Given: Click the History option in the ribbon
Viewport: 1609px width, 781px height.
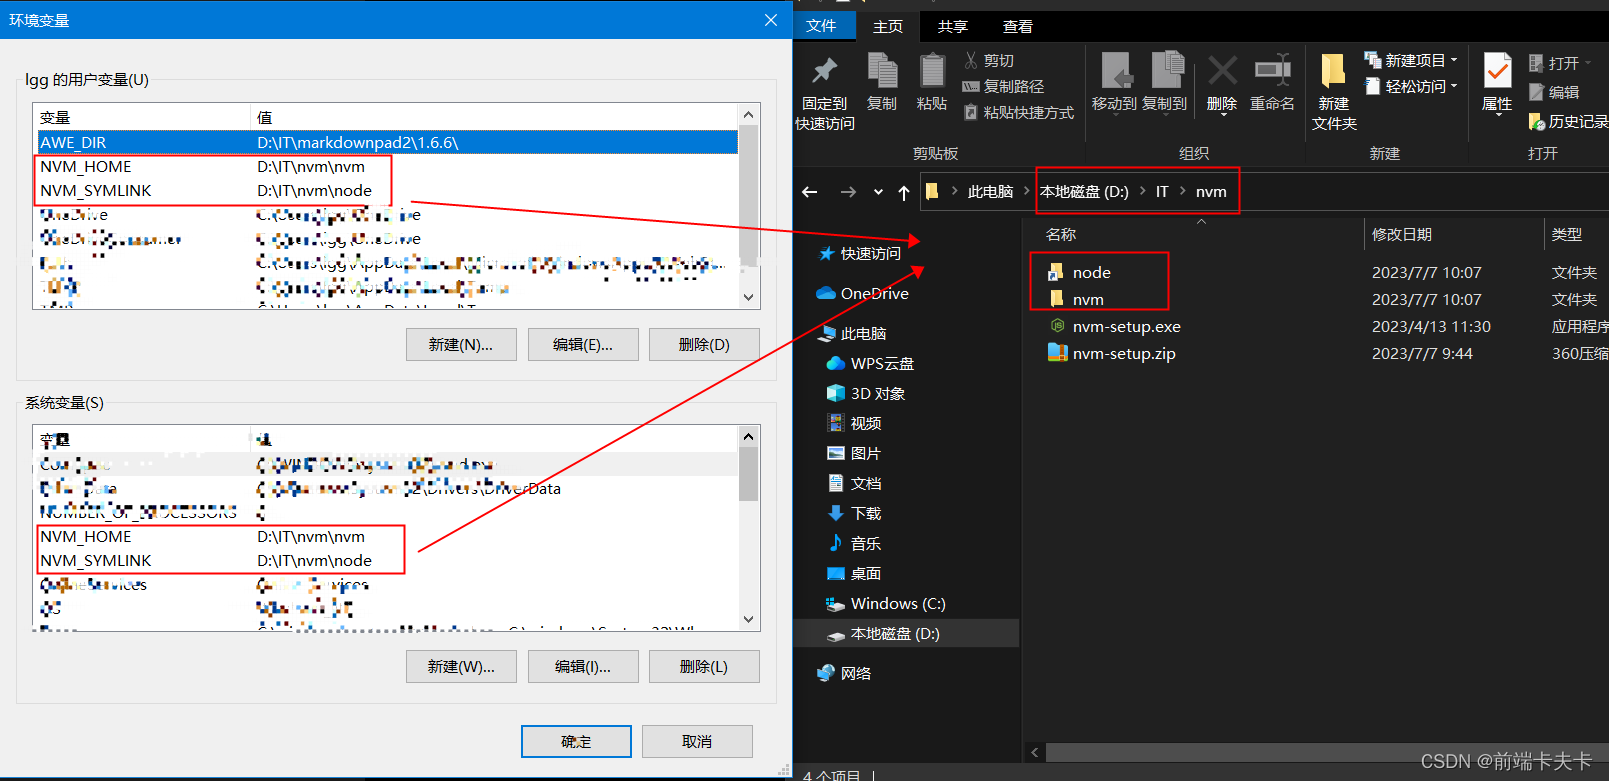Looking at the screenshot, I should [x=1568, y=122].
